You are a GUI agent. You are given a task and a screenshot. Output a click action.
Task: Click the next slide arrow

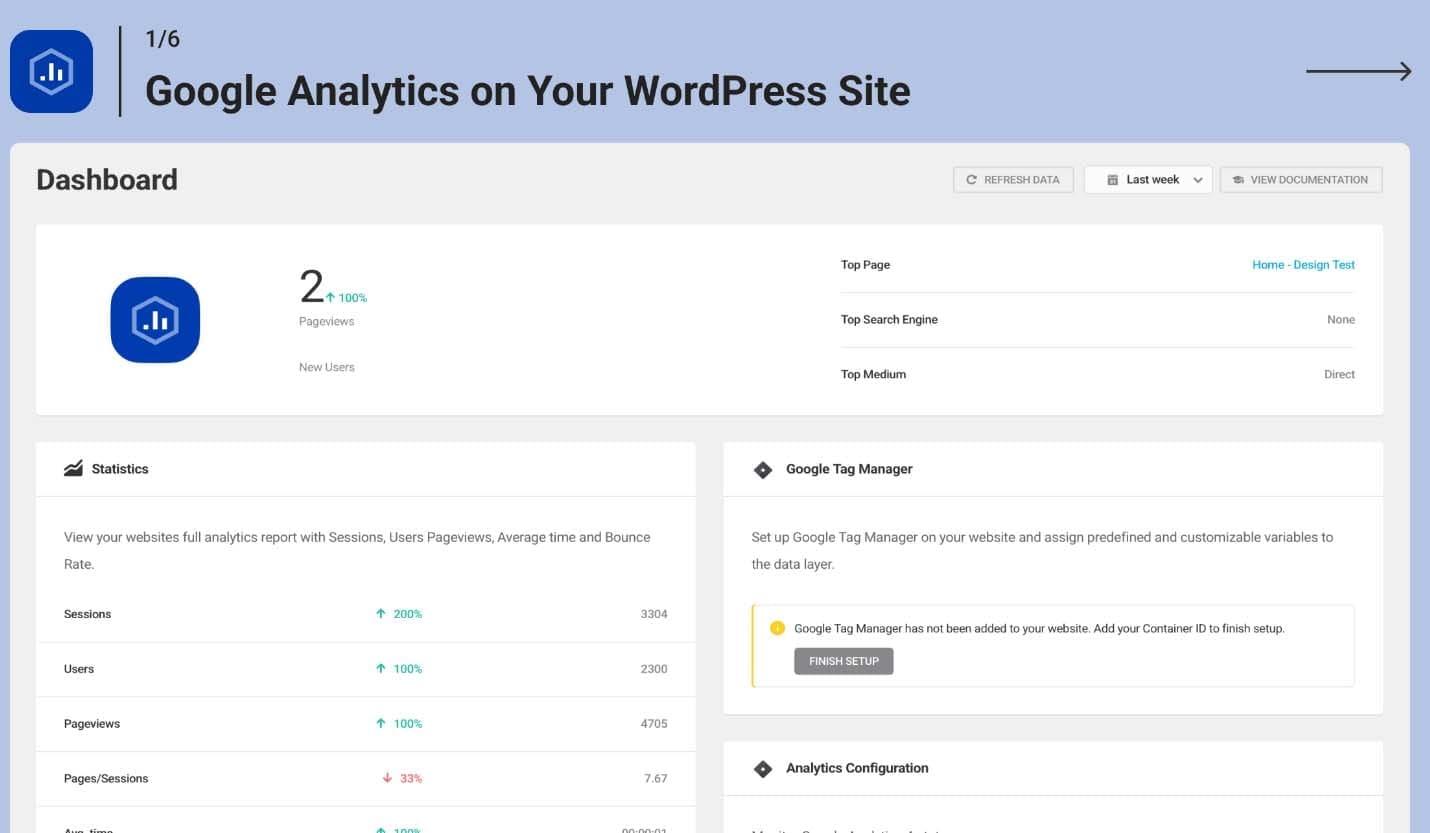1358,71
